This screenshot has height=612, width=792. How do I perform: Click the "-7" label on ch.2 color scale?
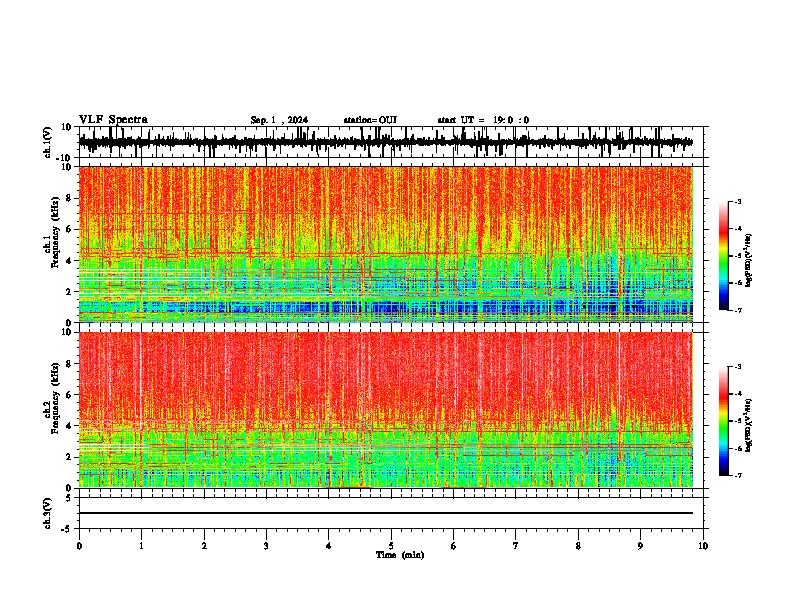click(x=738, y=475)
